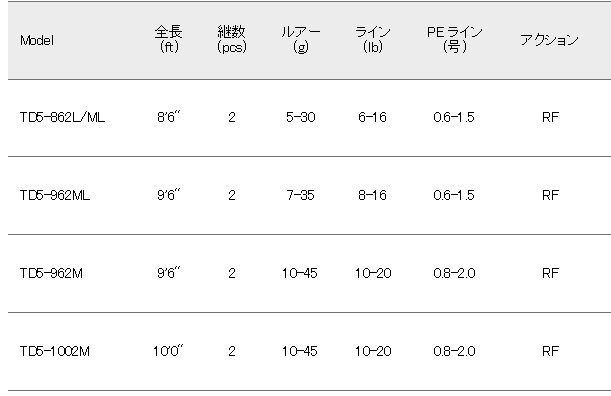The image size is (611, 396).
Task: Select the RF action of TD5-1002M
Action: [550, 351]
